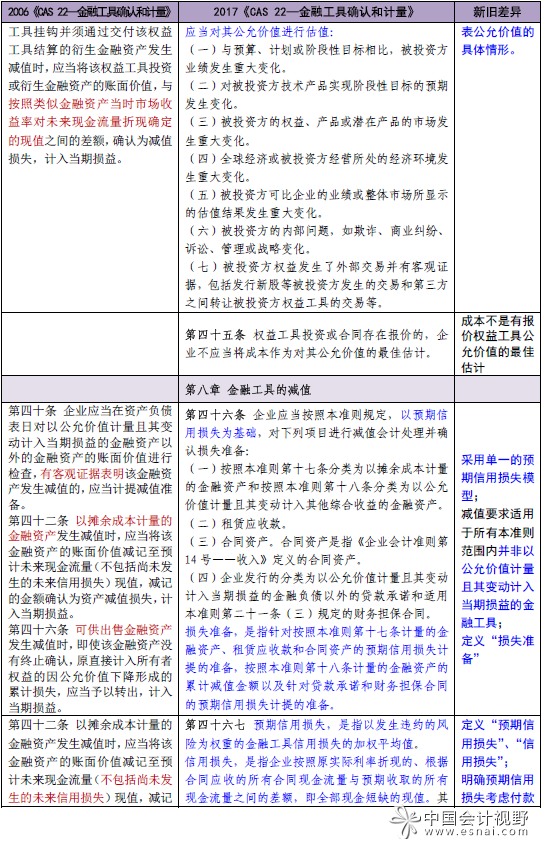This screenshot has width=542, height=844.
Task: Select the note "明确预期信用损失考虑付款"
Action: [497, 789]
